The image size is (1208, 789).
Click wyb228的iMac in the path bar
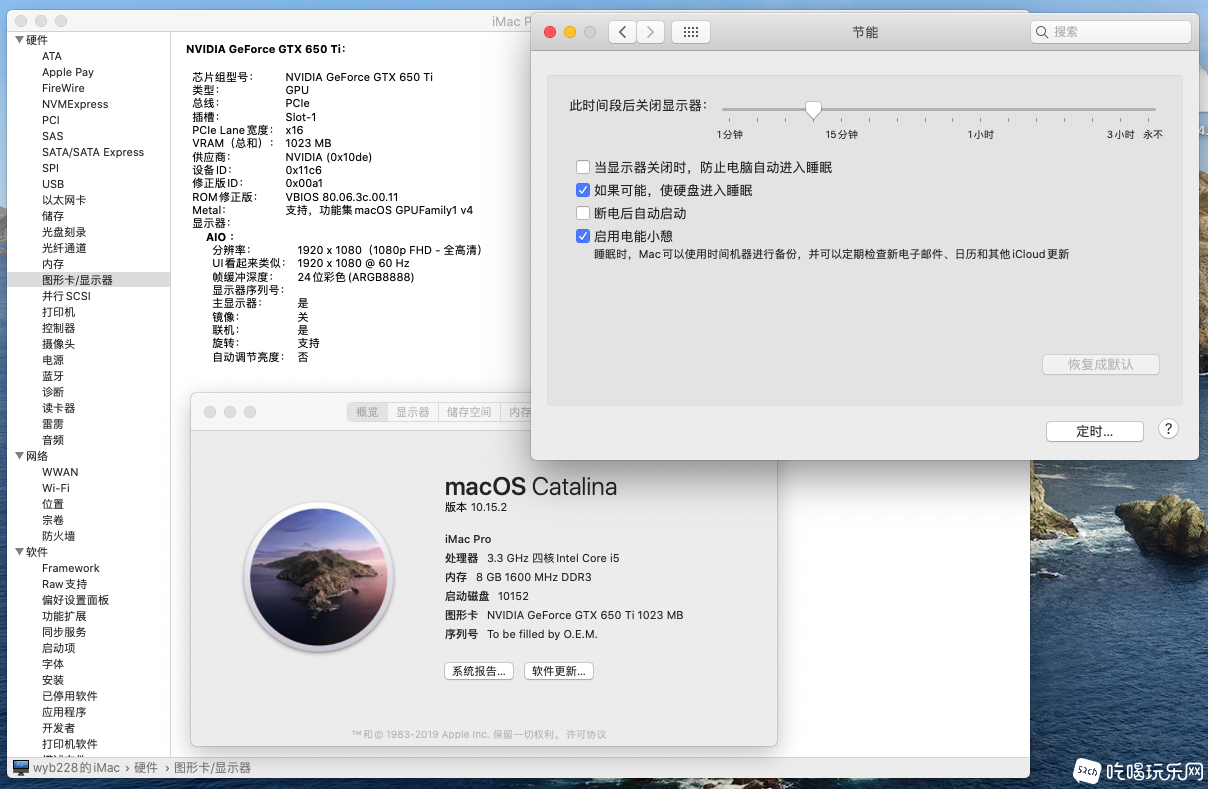tap(76, 768)
